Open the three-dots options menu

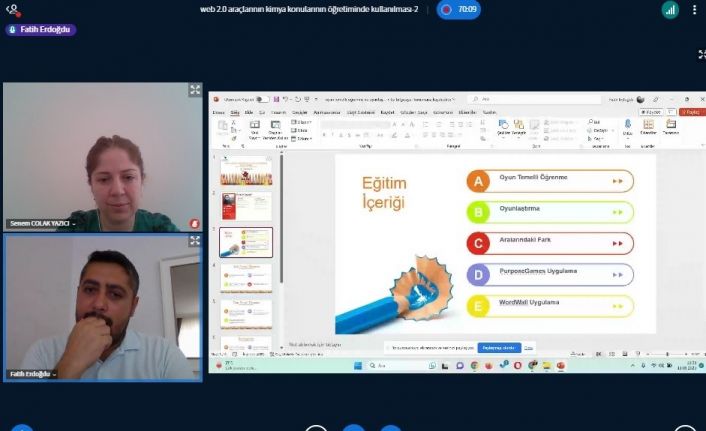[696, 10]
